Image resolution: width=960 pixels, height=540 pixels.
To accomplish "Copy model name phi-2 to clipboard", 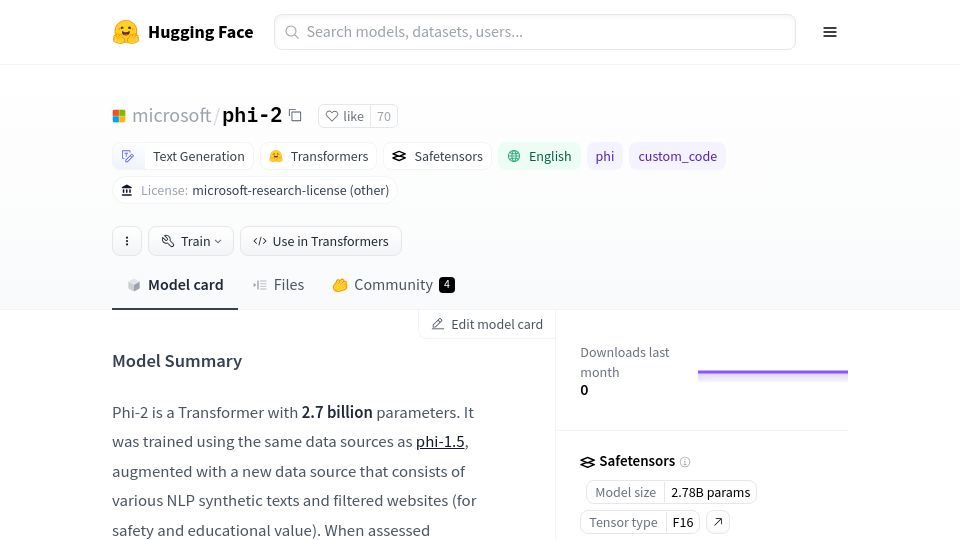I will [x=295, y=115].
